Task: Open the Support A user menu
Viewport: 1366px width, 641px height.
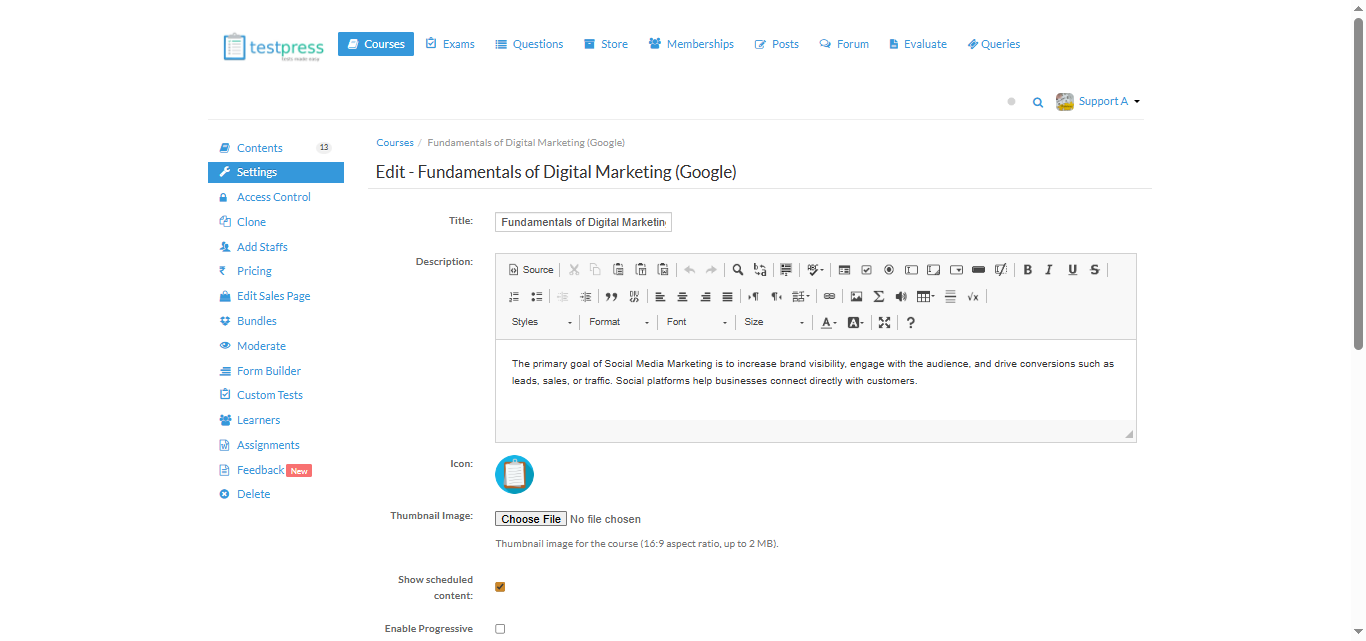Action: 1099,101
